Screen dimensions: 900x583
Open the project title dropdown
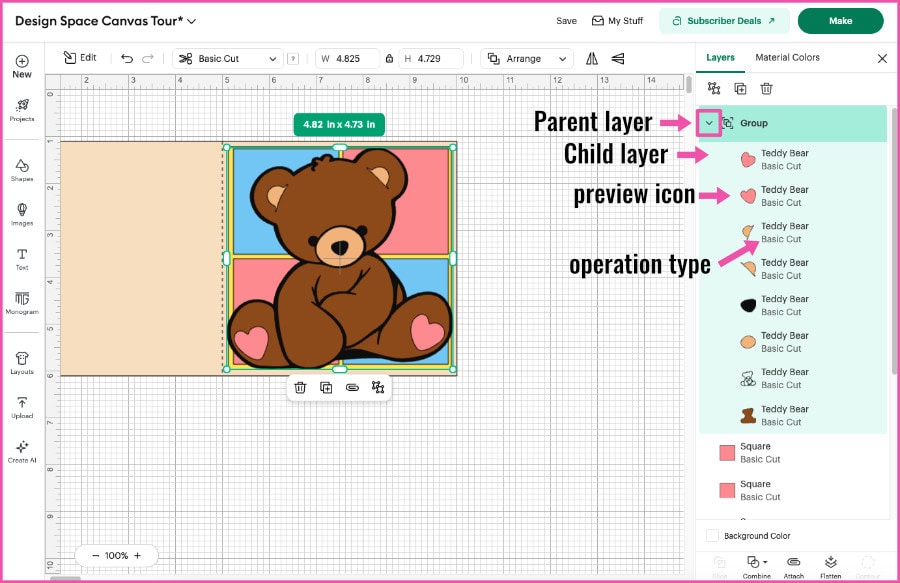click(192, 21)
